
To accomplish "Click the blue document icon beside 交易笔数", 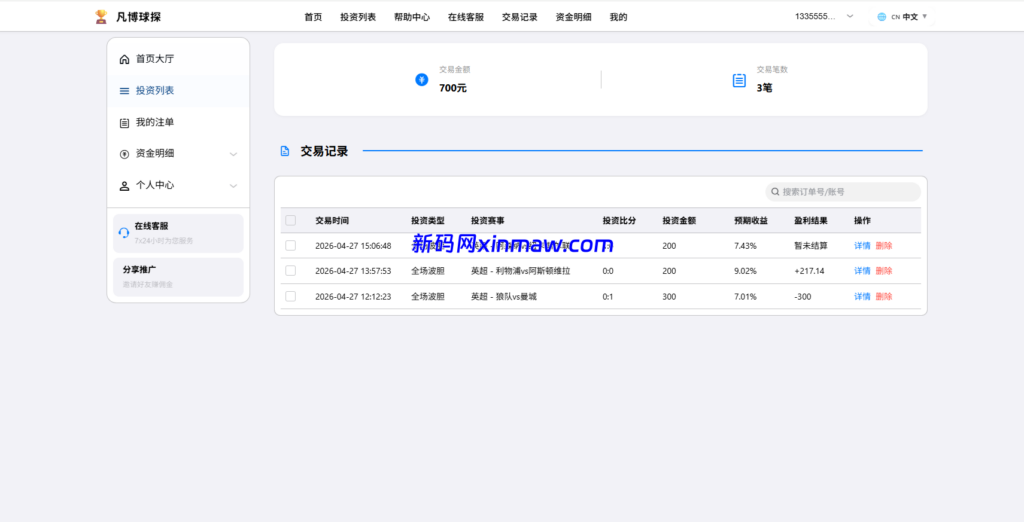I will click(x=739, y=80).
